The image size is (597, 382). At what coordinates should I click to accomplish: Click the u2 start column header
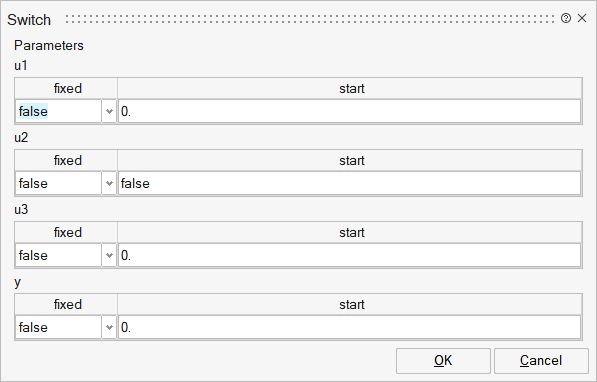point(350,160)
